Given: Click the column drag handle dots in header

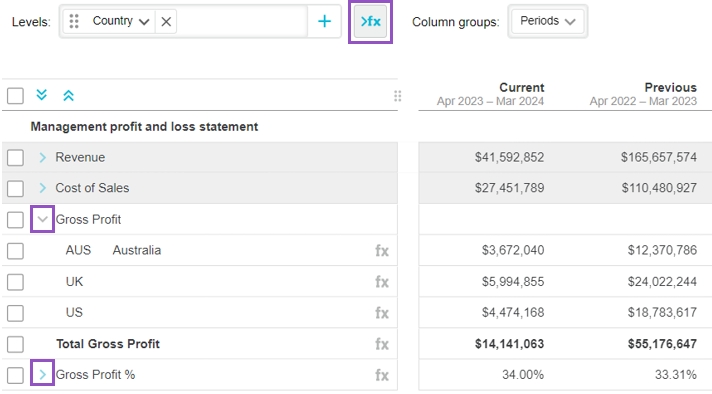Looking at the screenshot, I should tap(397, 96).
